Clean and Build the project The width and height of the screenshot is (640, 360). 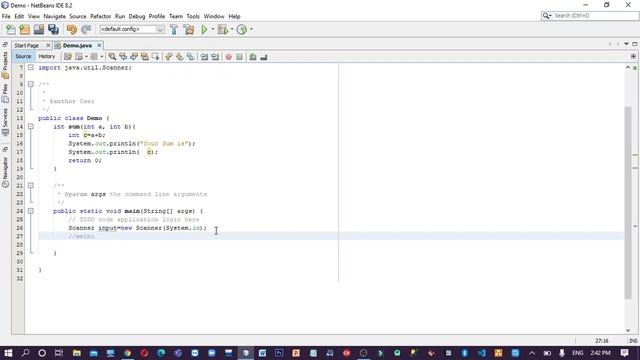coord(189,29)
